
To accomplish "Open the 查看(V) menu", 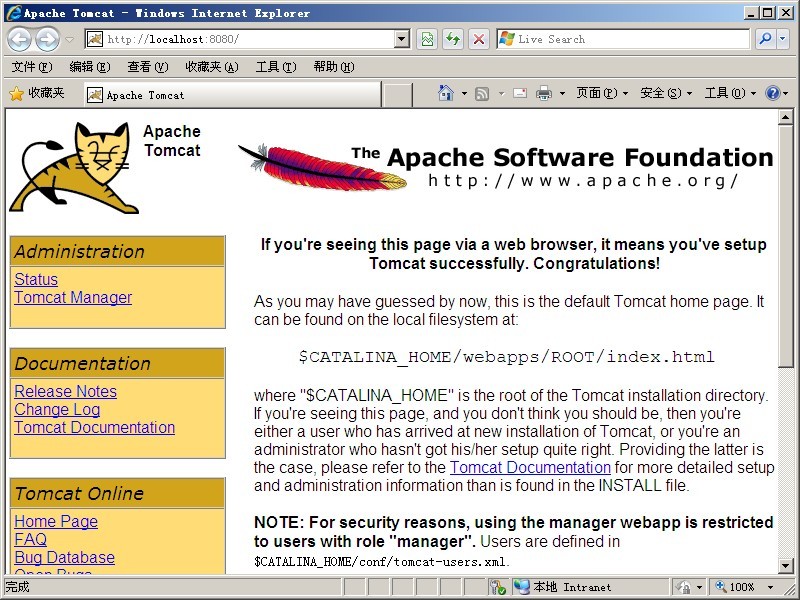I will click(147, 67).
